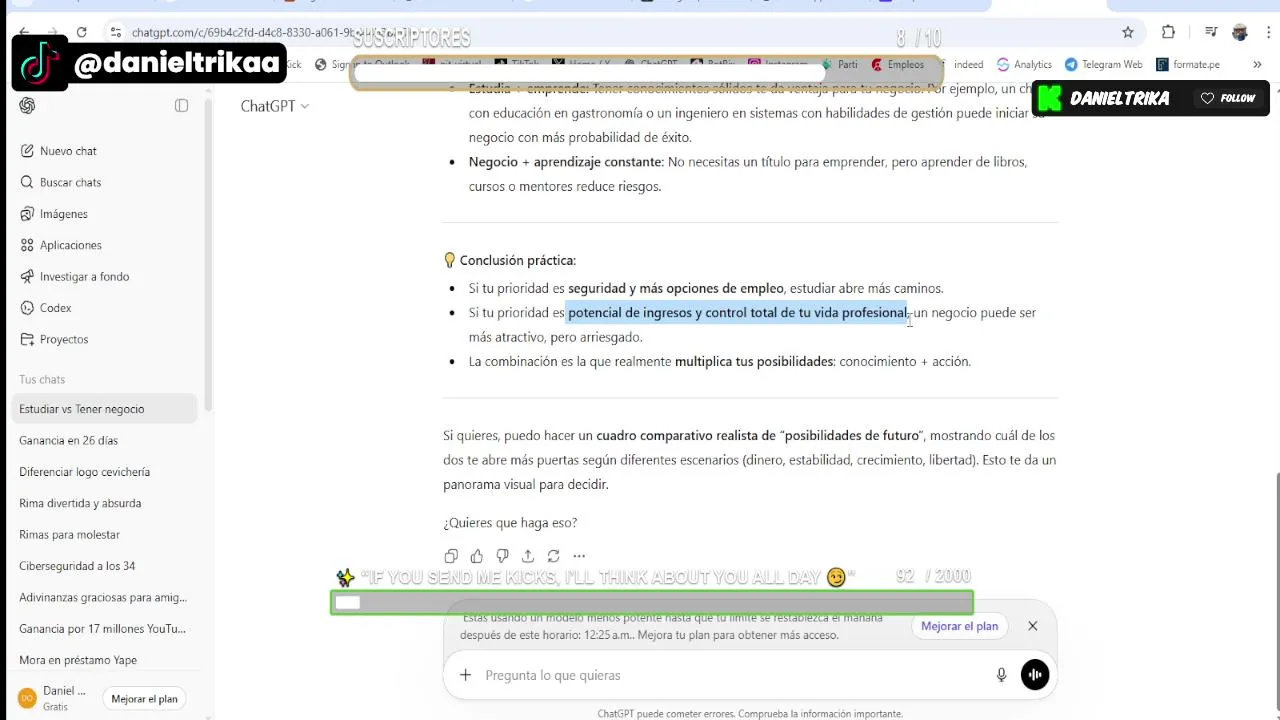The height and width of the screenshot is (720, 1280).
Task: Click the ChatGPT logo in the sidebar
Action: click(27, 106)
